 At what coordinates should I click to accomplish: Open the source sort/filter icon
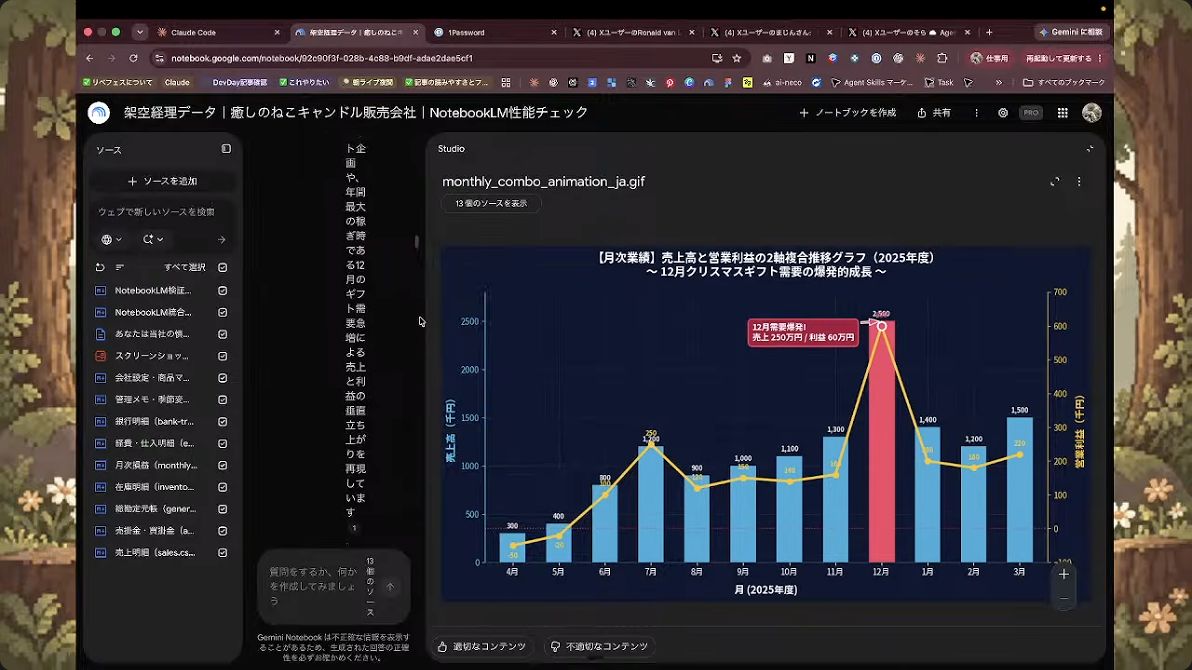119,268
